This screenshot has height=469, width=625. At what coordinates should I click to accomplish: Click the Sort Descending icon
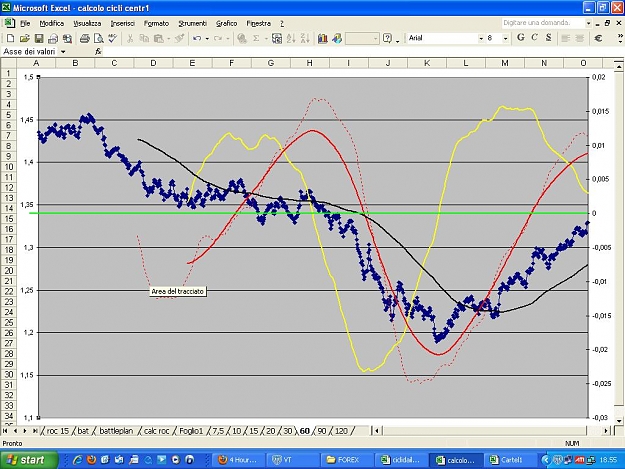click(305, 38)
